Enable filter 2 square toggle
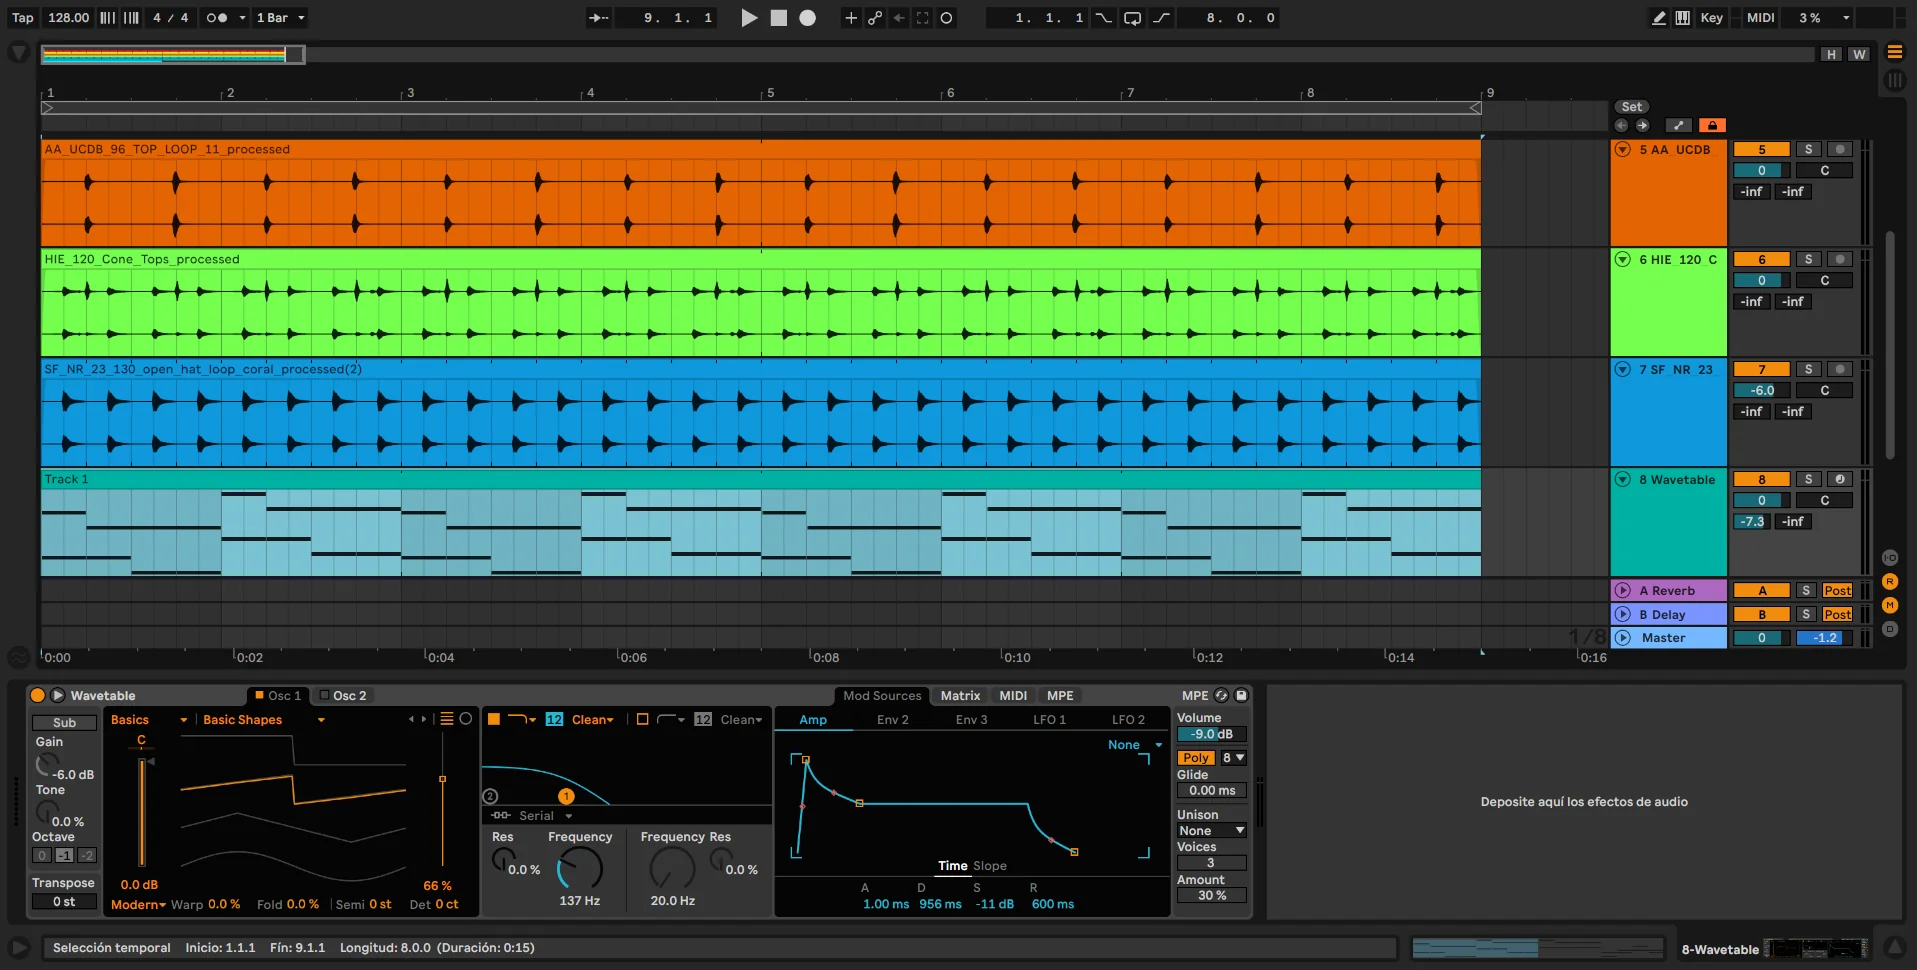 point(642,719)
